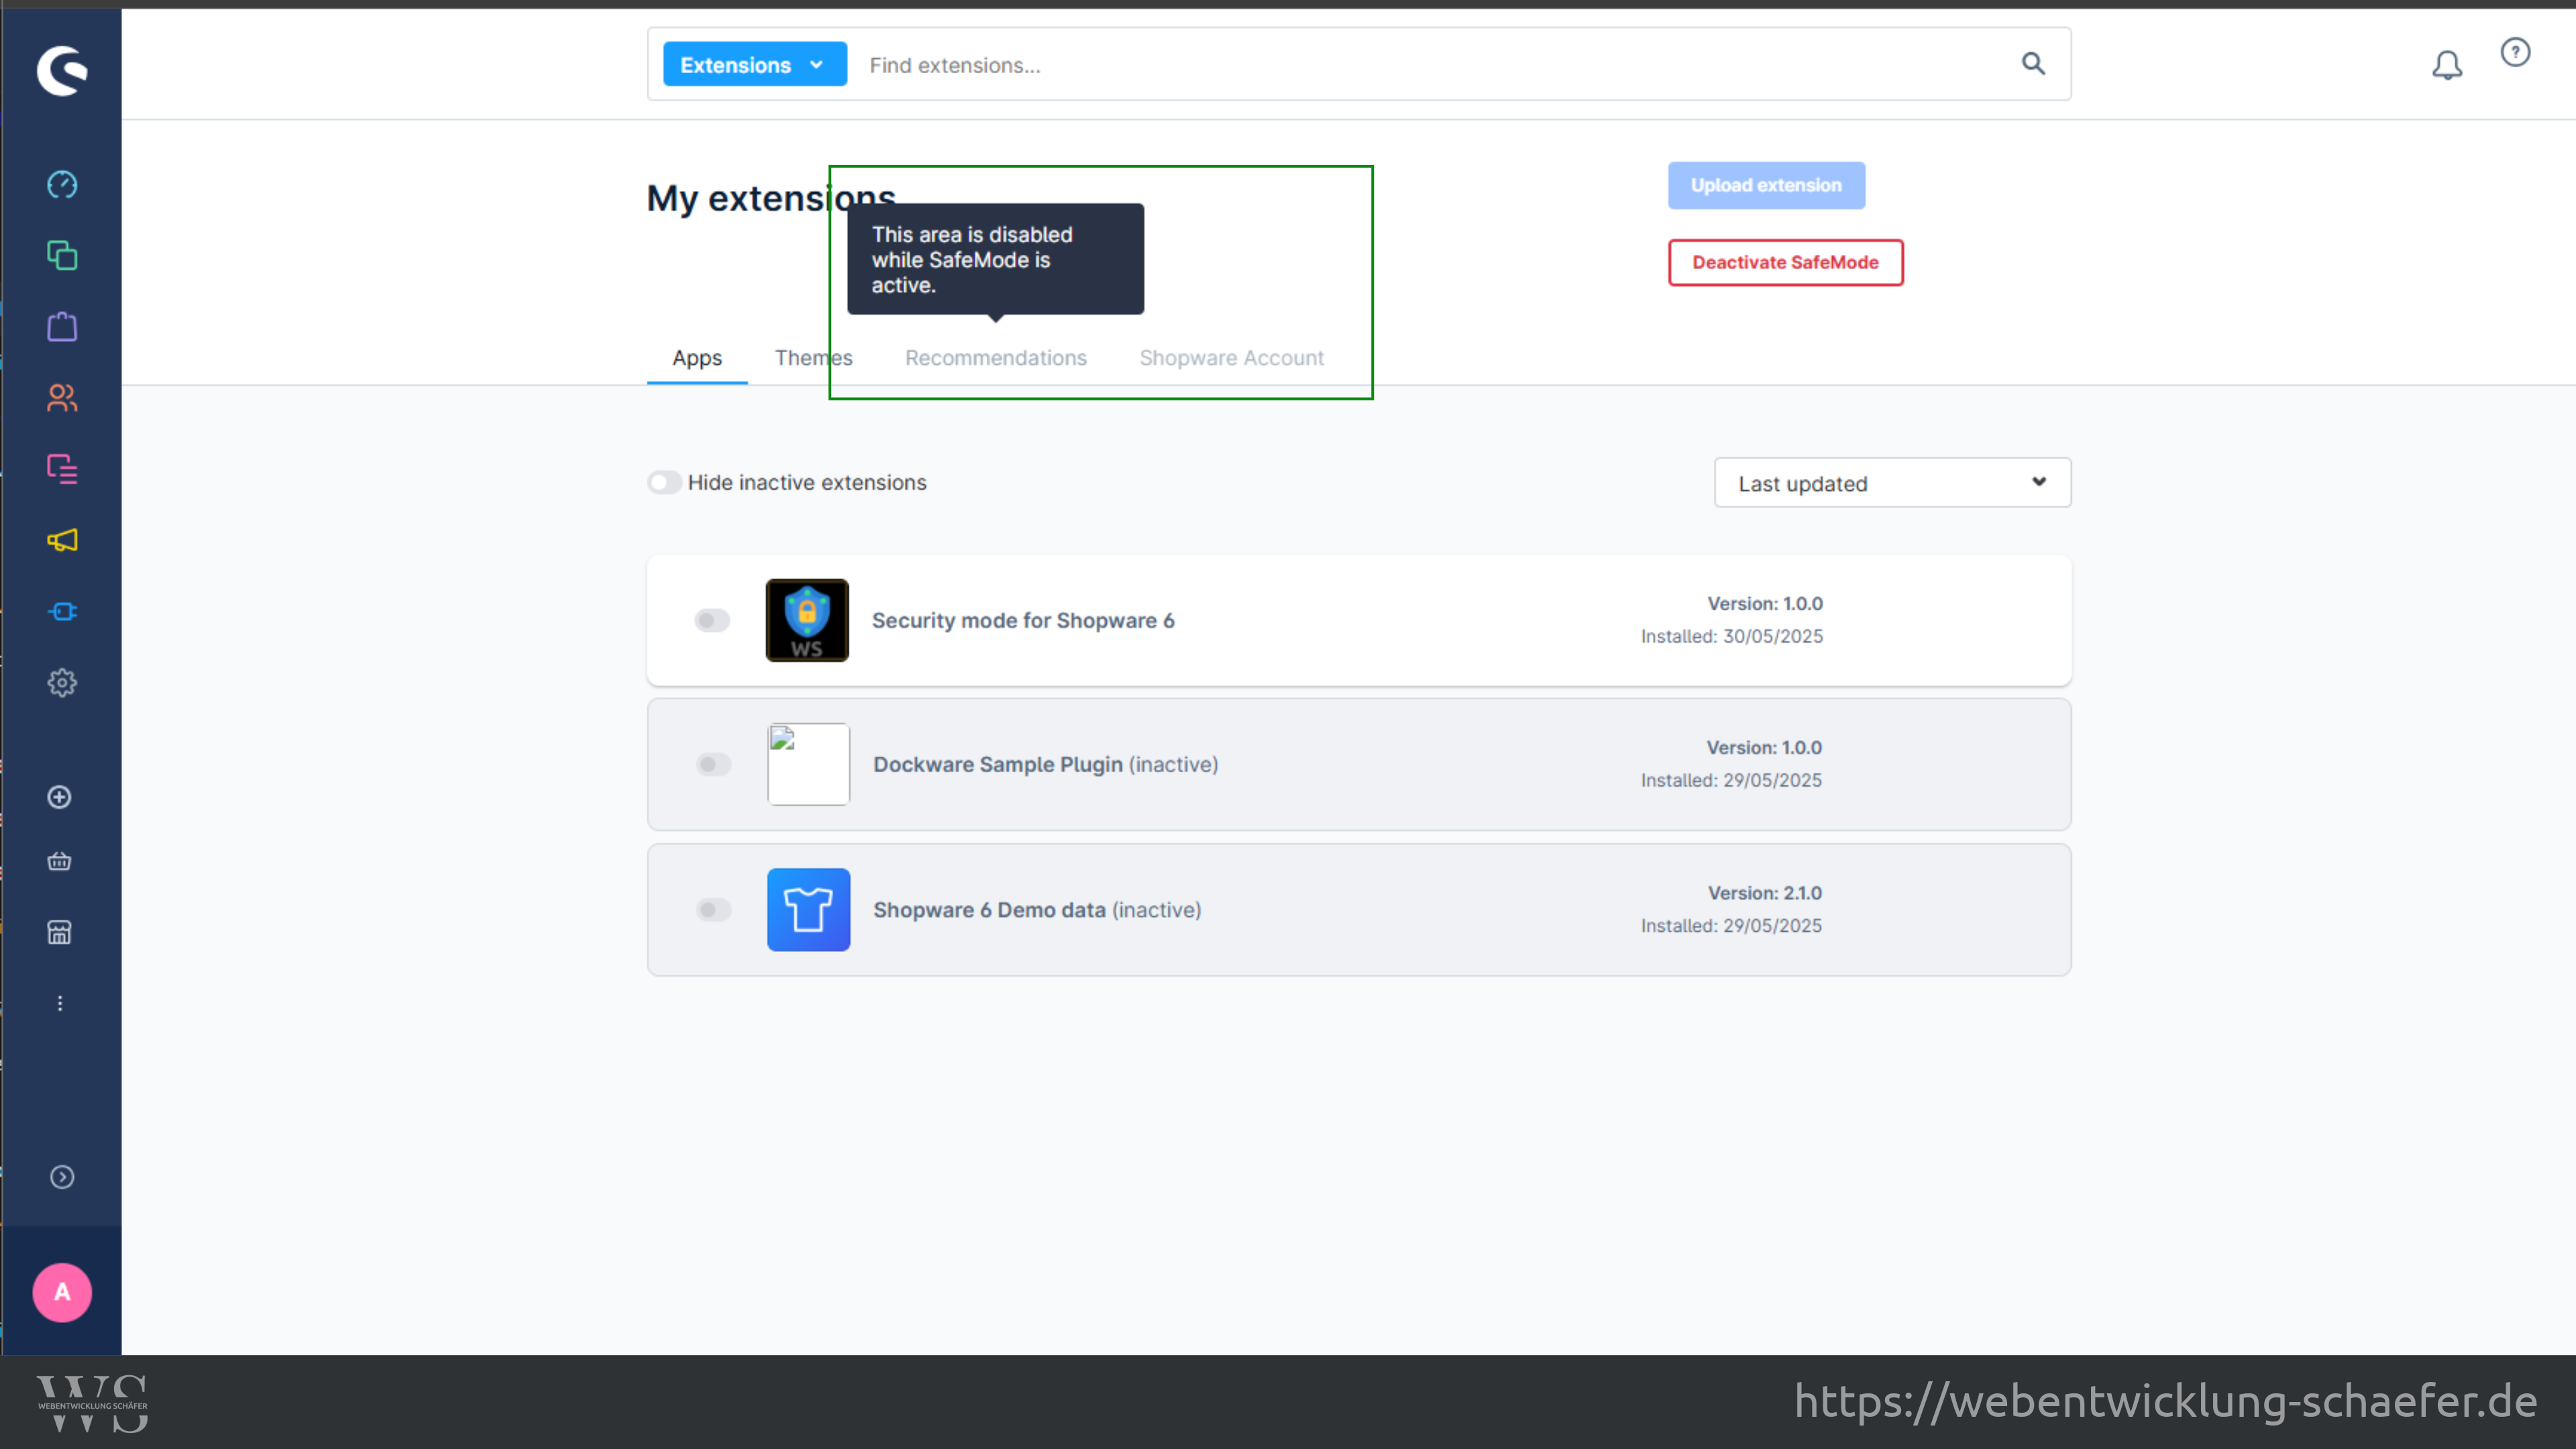The image size is (2576, 1449).
Task: Click the Upload extension button
Action: point(1766,185)
